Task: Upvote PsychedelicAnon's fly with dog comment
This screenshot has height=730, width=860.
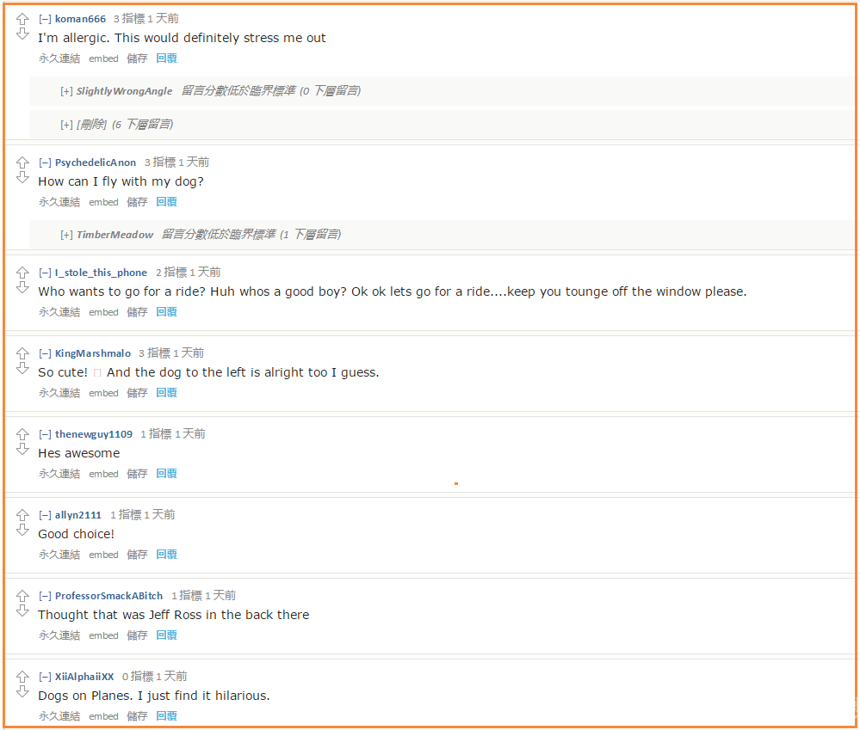Action: [x=22, y=163]
